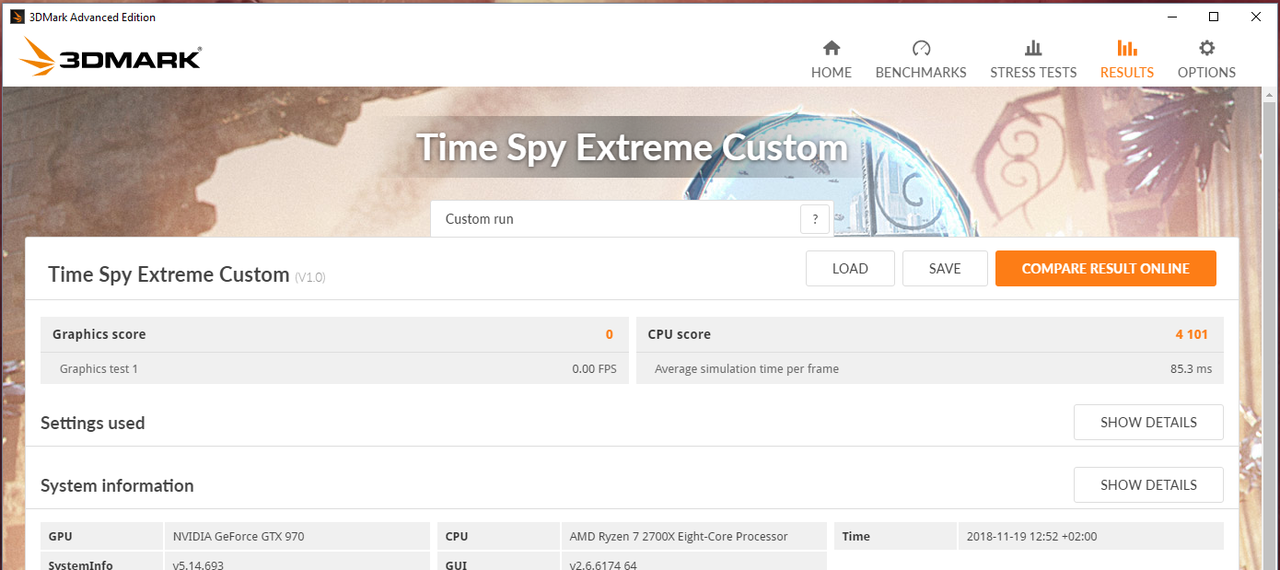Click the (V1.0) version label

(310, 277)
